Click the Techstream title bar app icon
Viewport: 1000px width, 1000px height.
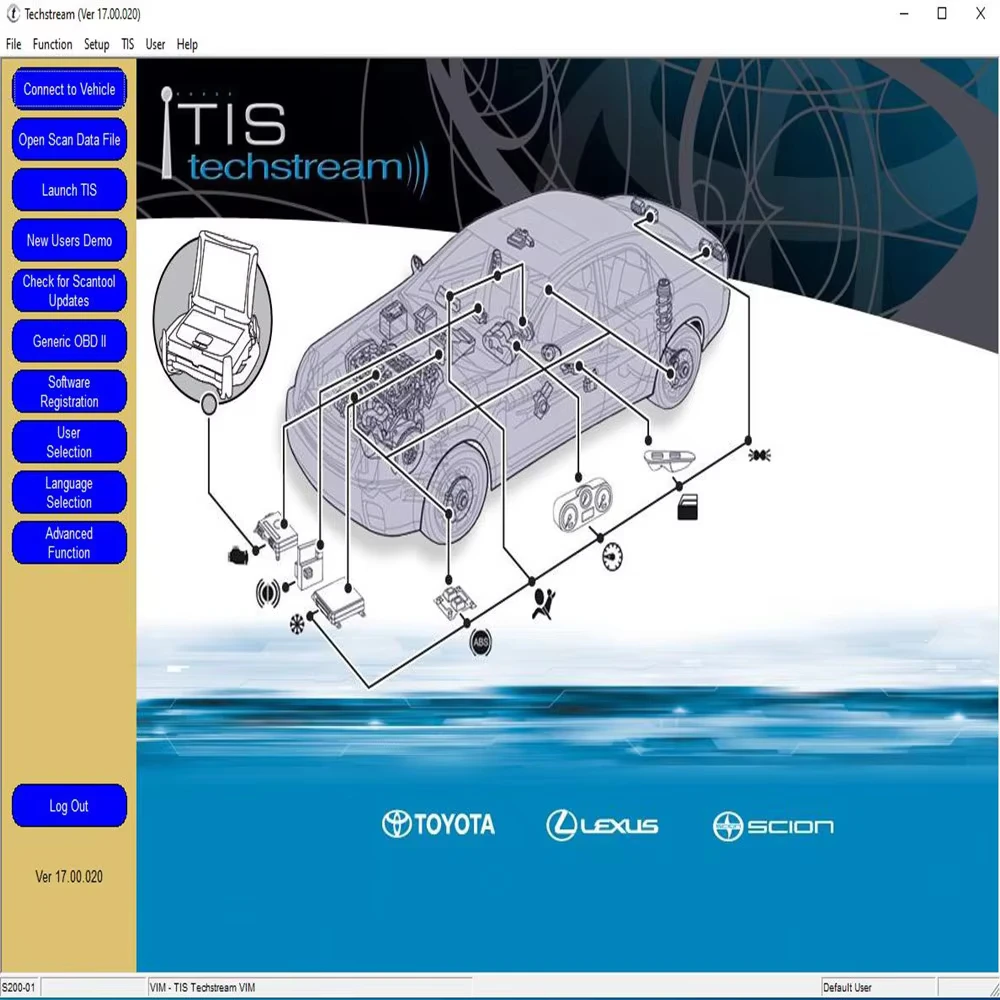pyautogui.click(x=13, y=13)
